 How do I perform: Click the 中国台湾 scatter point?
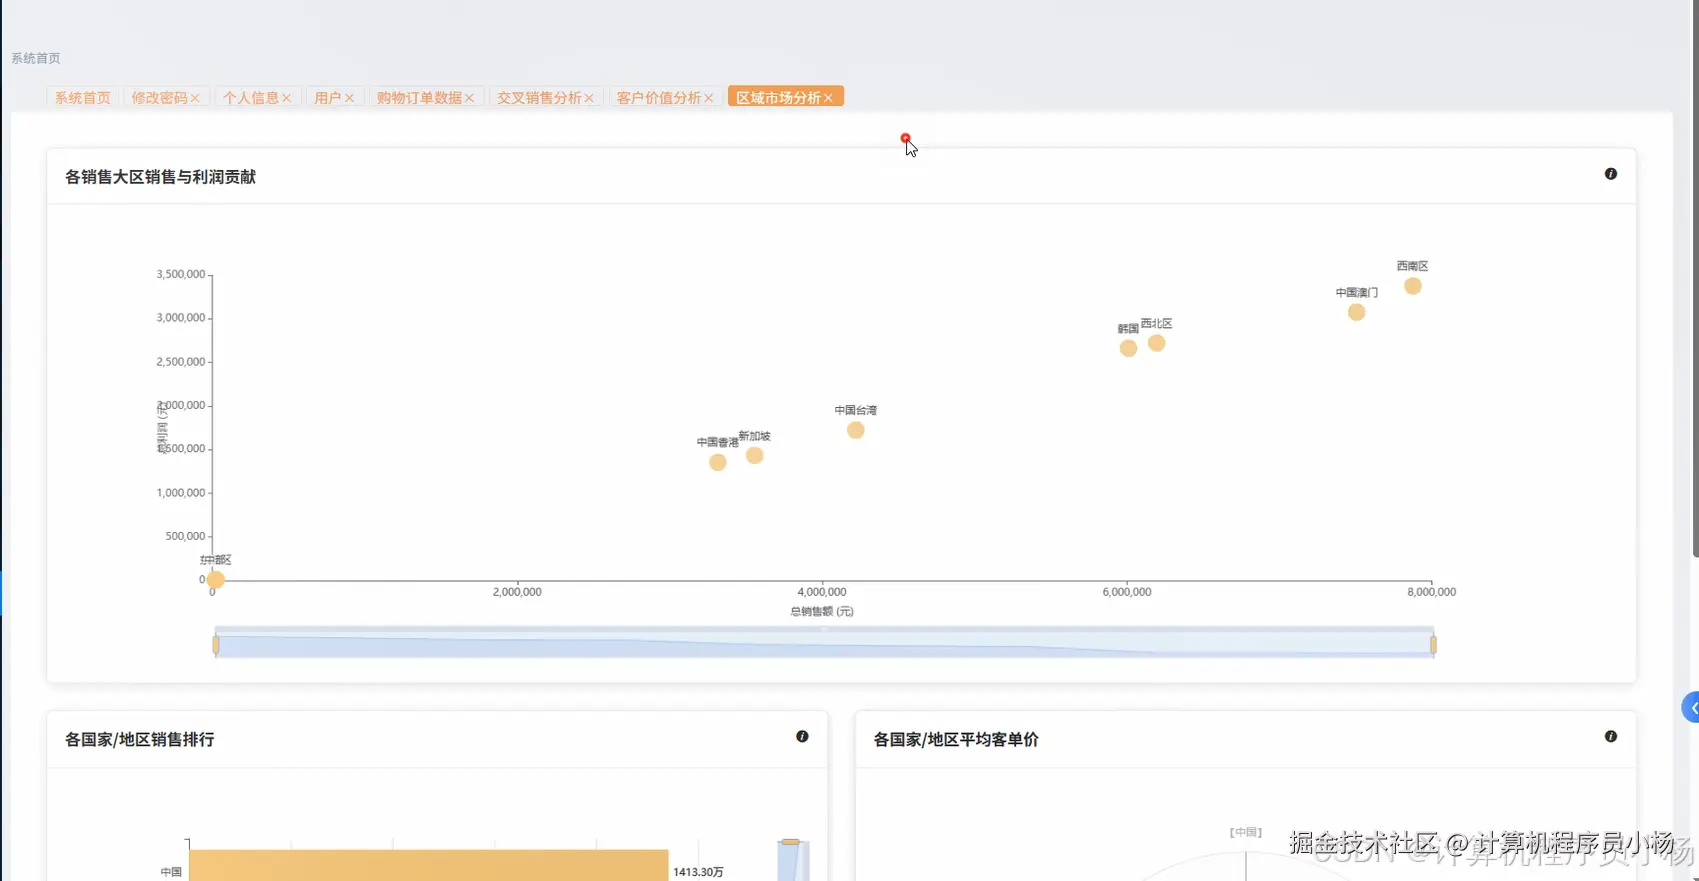coord(855,430)
